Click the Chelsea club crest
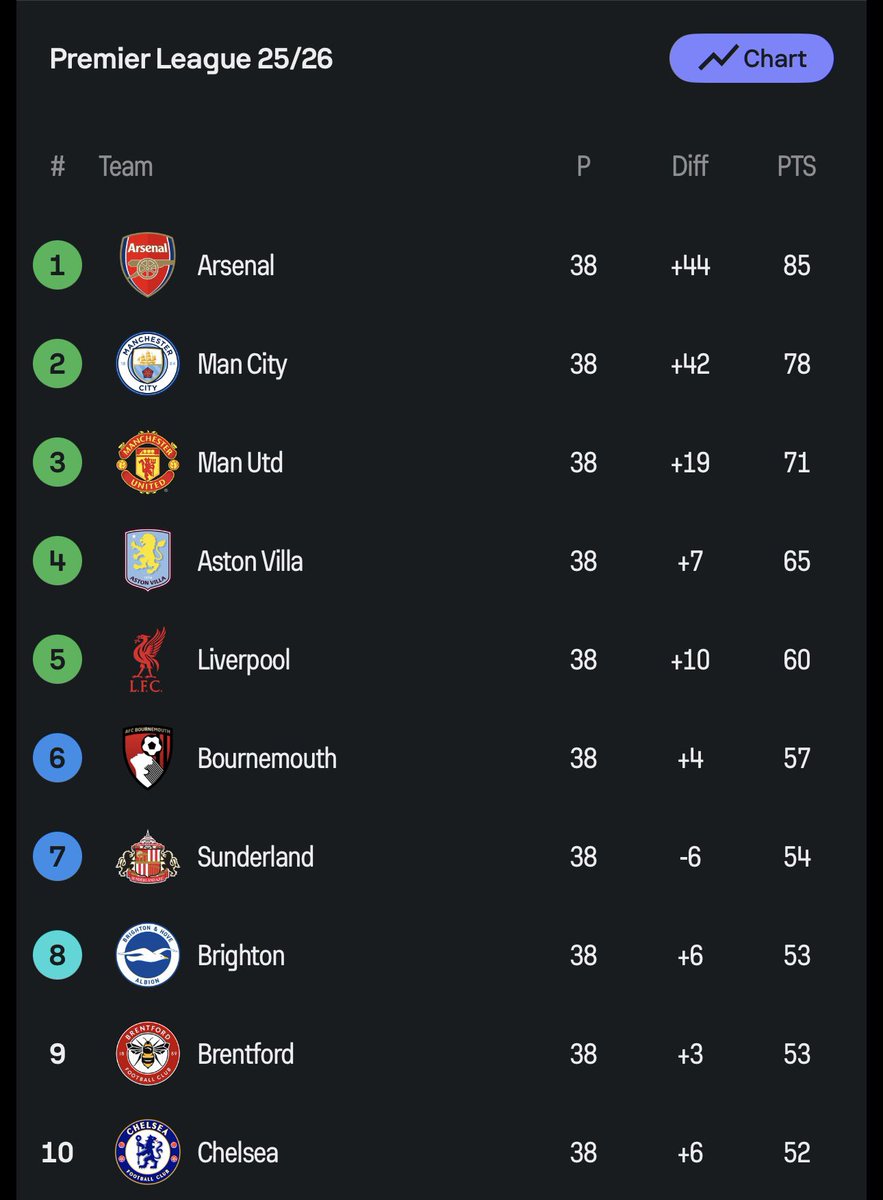883x1200 pixels. [x=148, y=1152]
